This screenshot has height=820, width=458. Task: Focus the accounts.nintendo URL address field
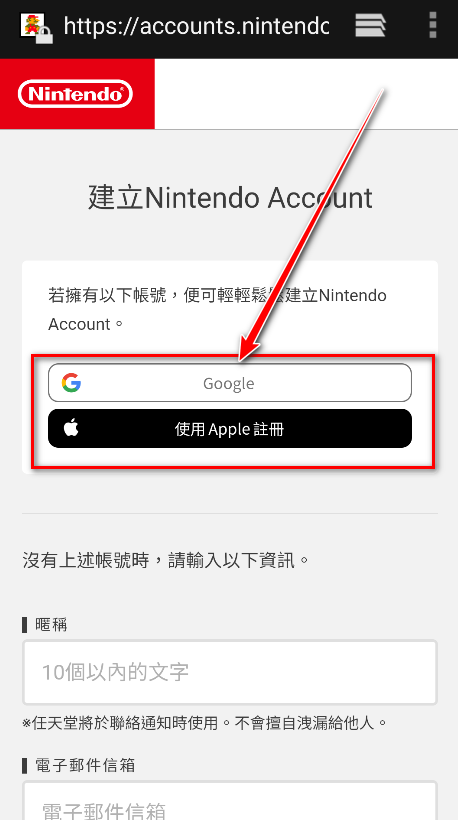click(x=196, y=25)
